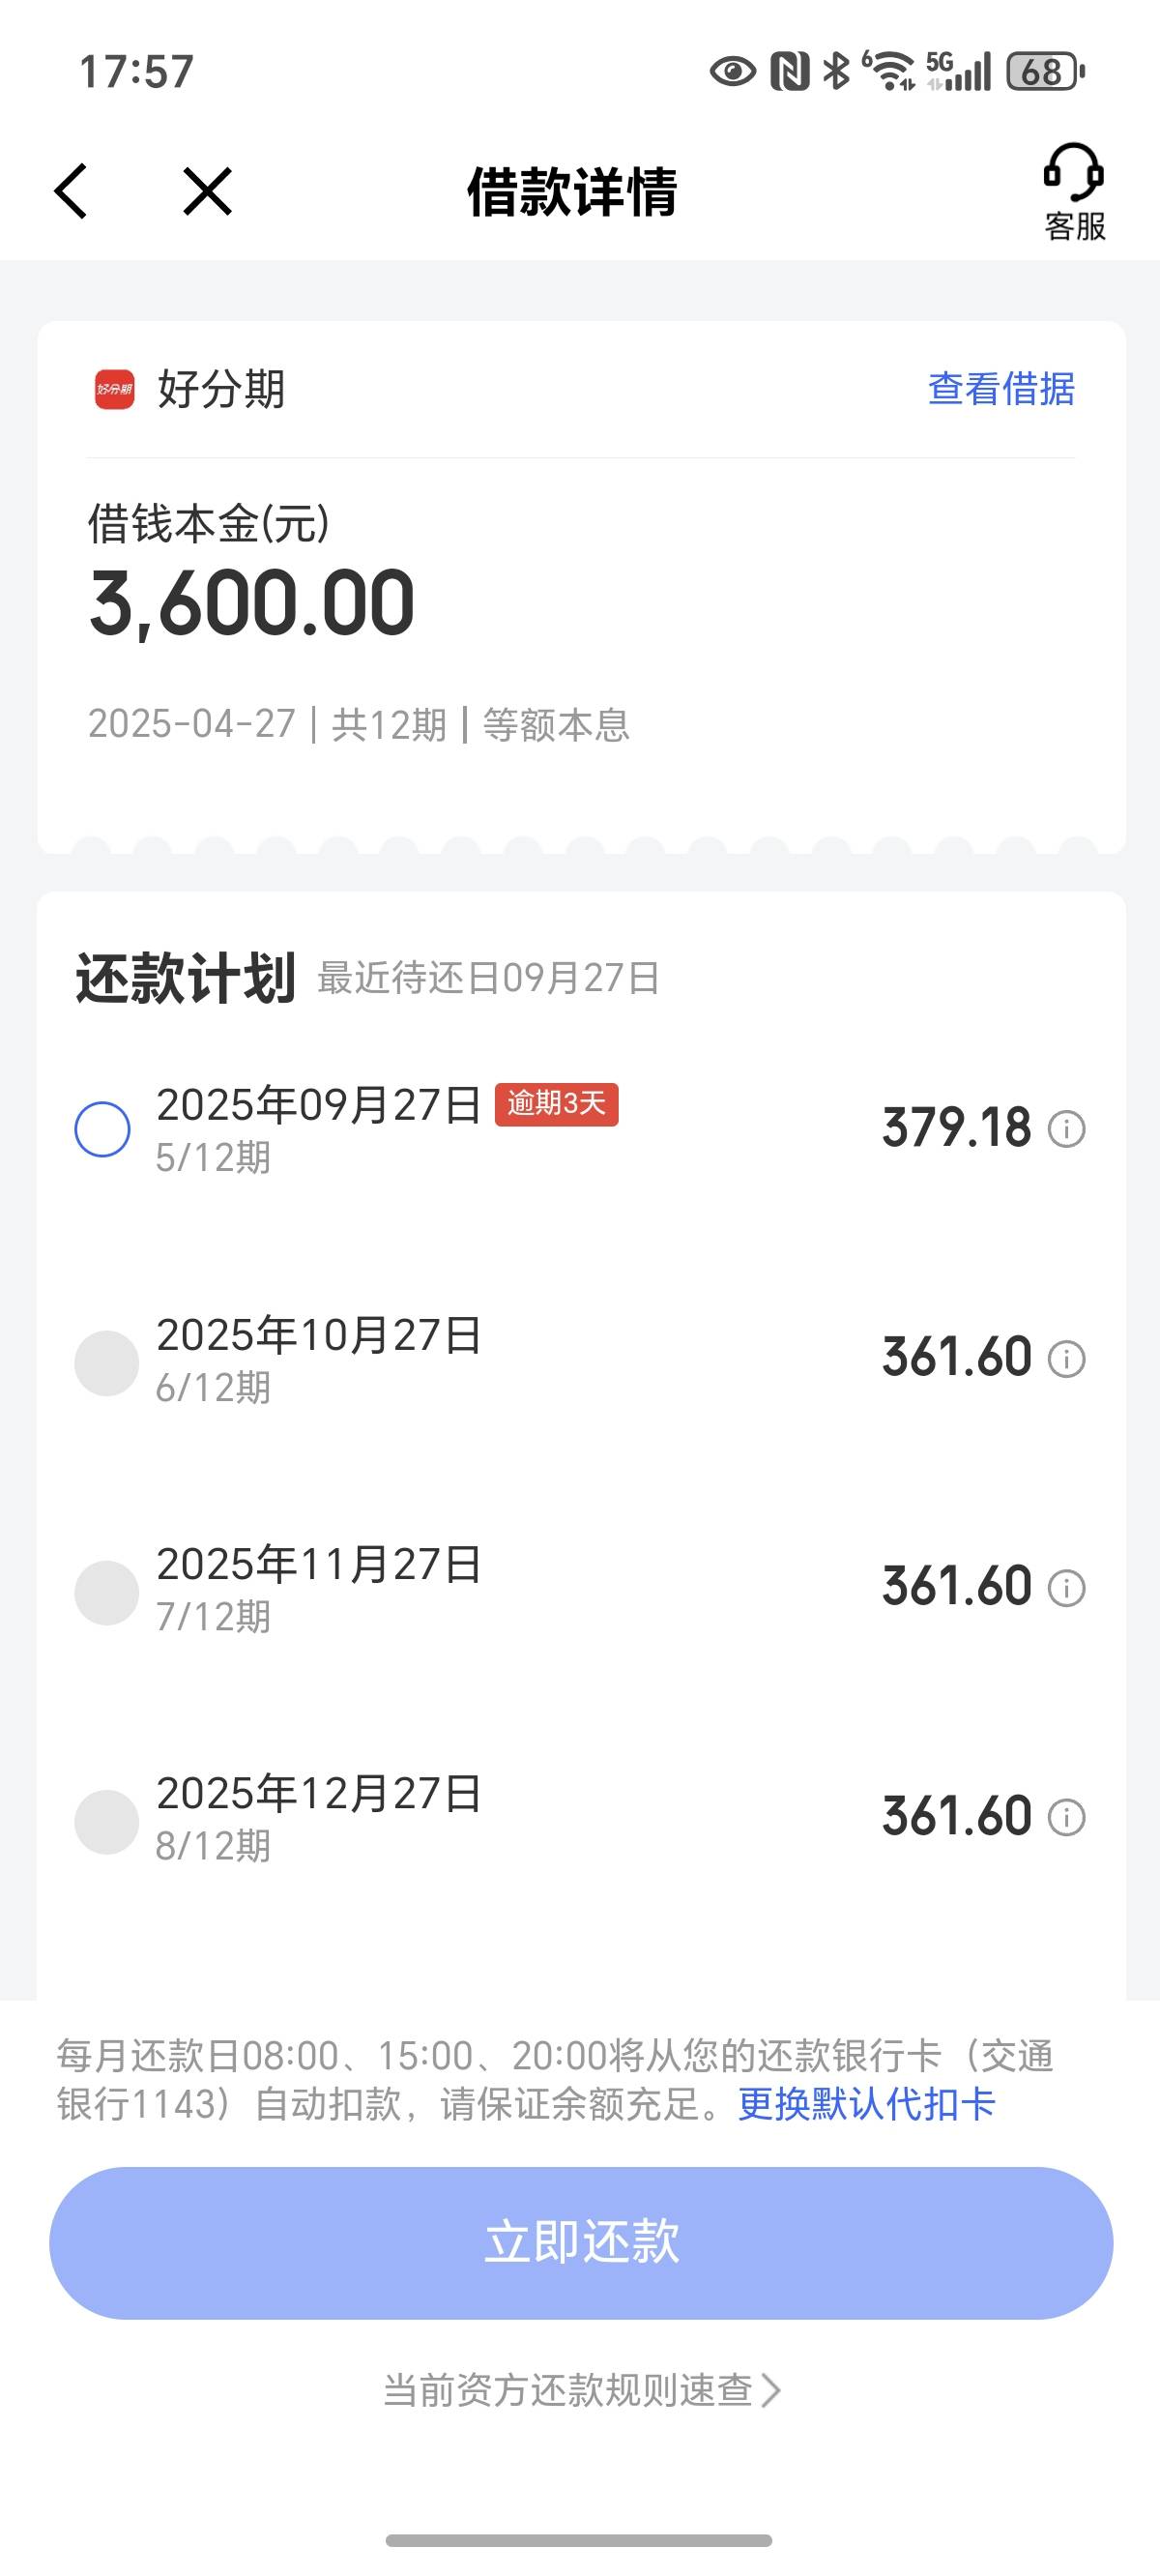Open 查看借据 loan receipt link
This screenshot has height=2576, width=1160.
1001,389
